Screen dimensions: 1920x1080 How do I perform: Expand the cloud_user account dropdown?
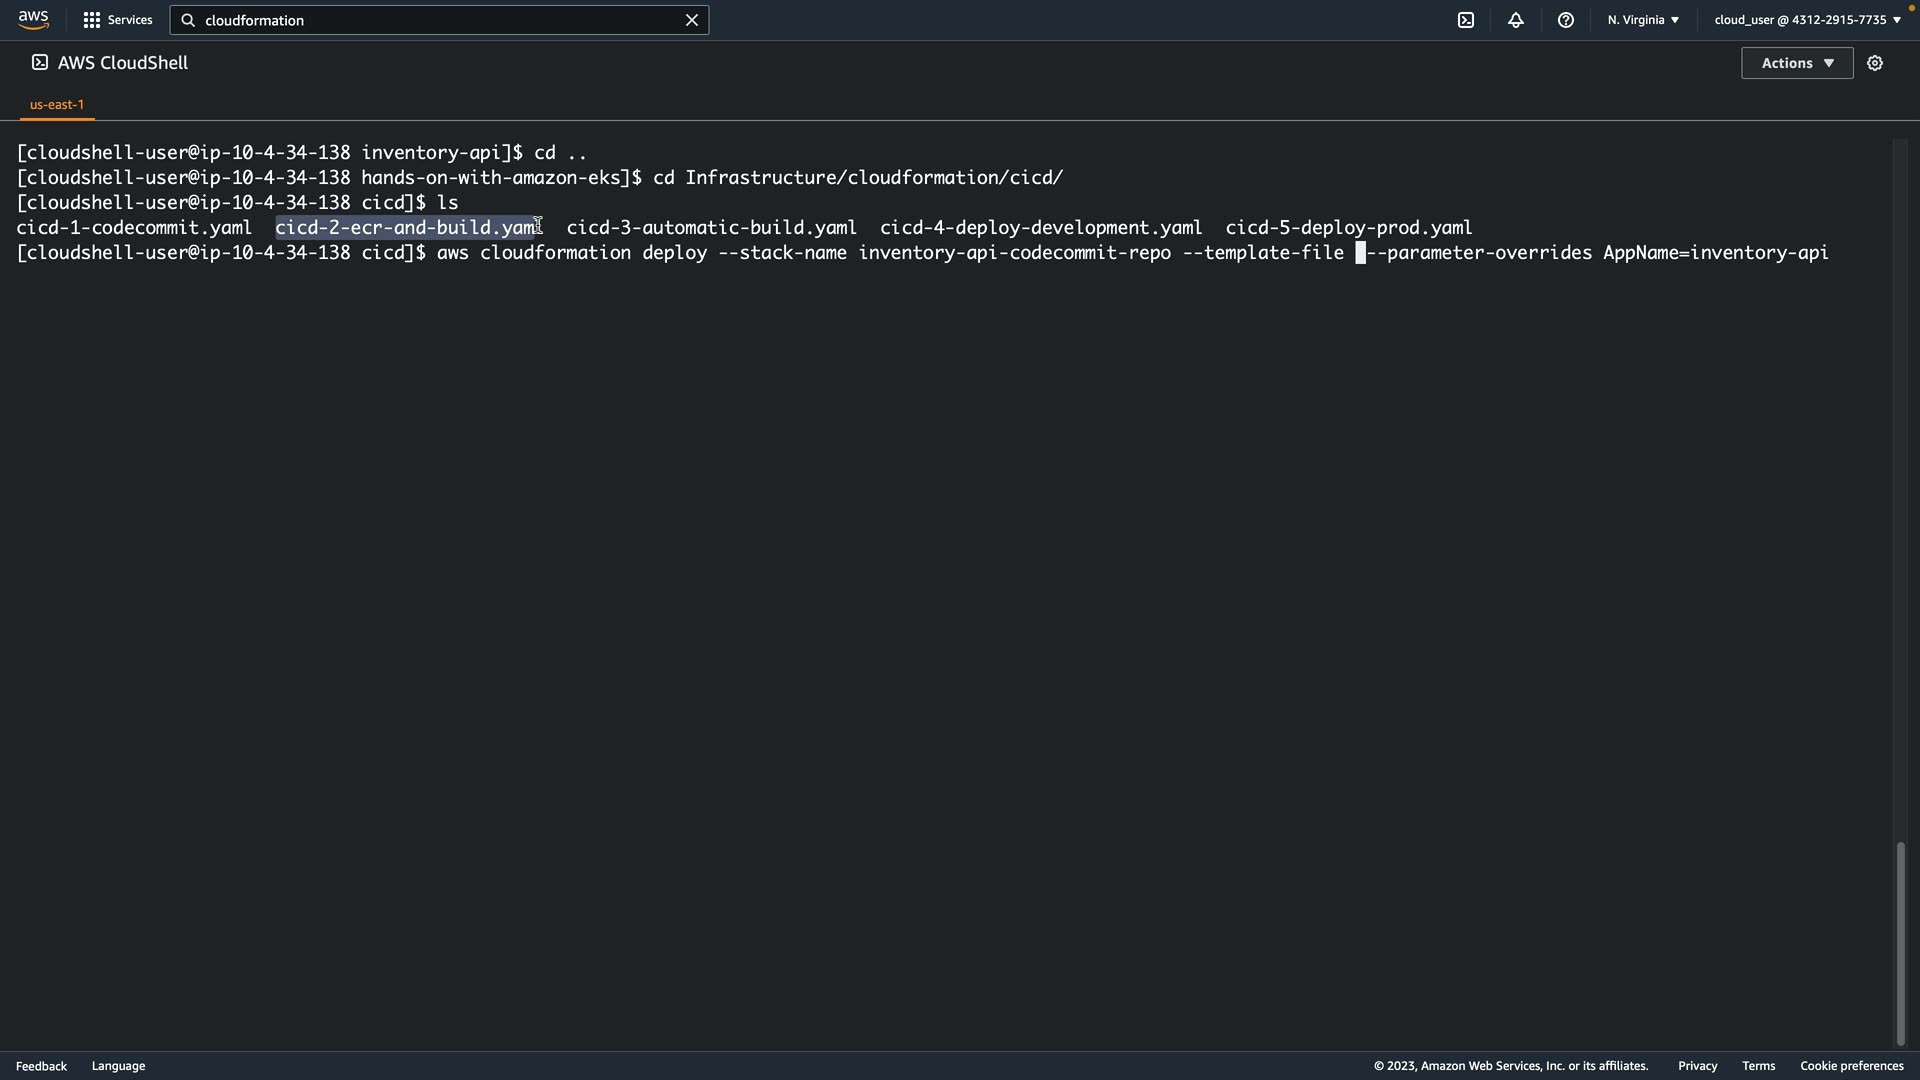point(1807,20)
